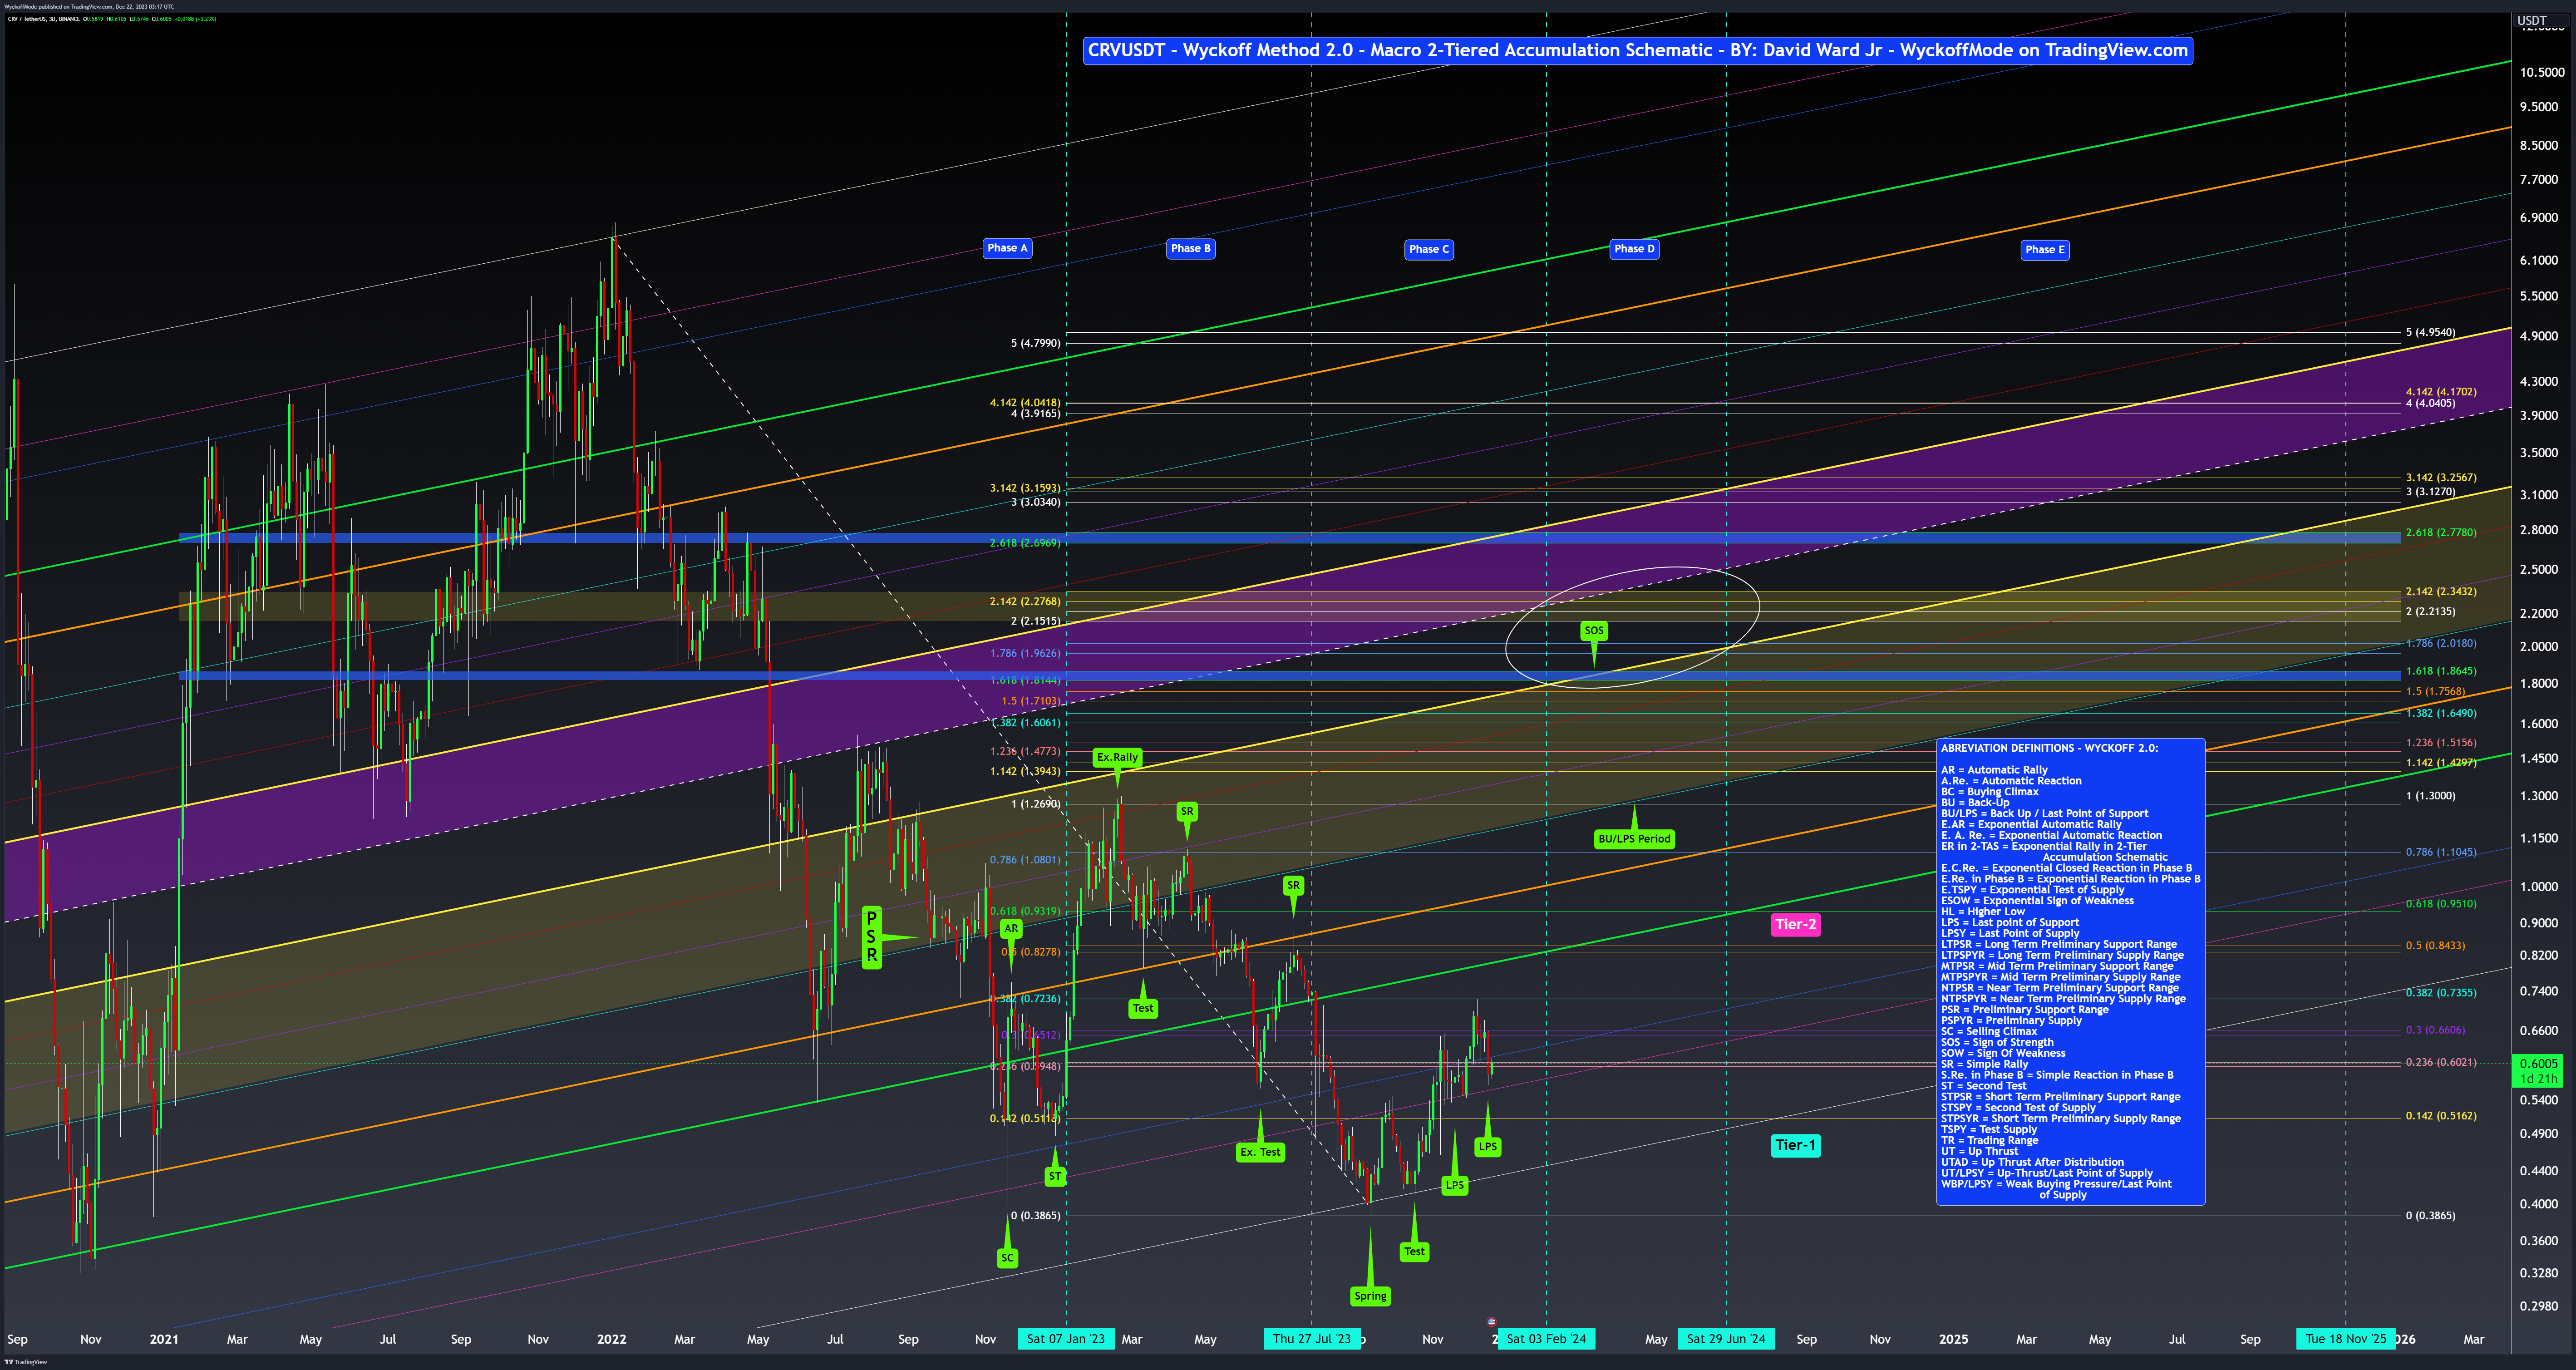Click the ST green annotation
2576x1370 pixels.
pyautogui.click(x=1055, y=1177)
